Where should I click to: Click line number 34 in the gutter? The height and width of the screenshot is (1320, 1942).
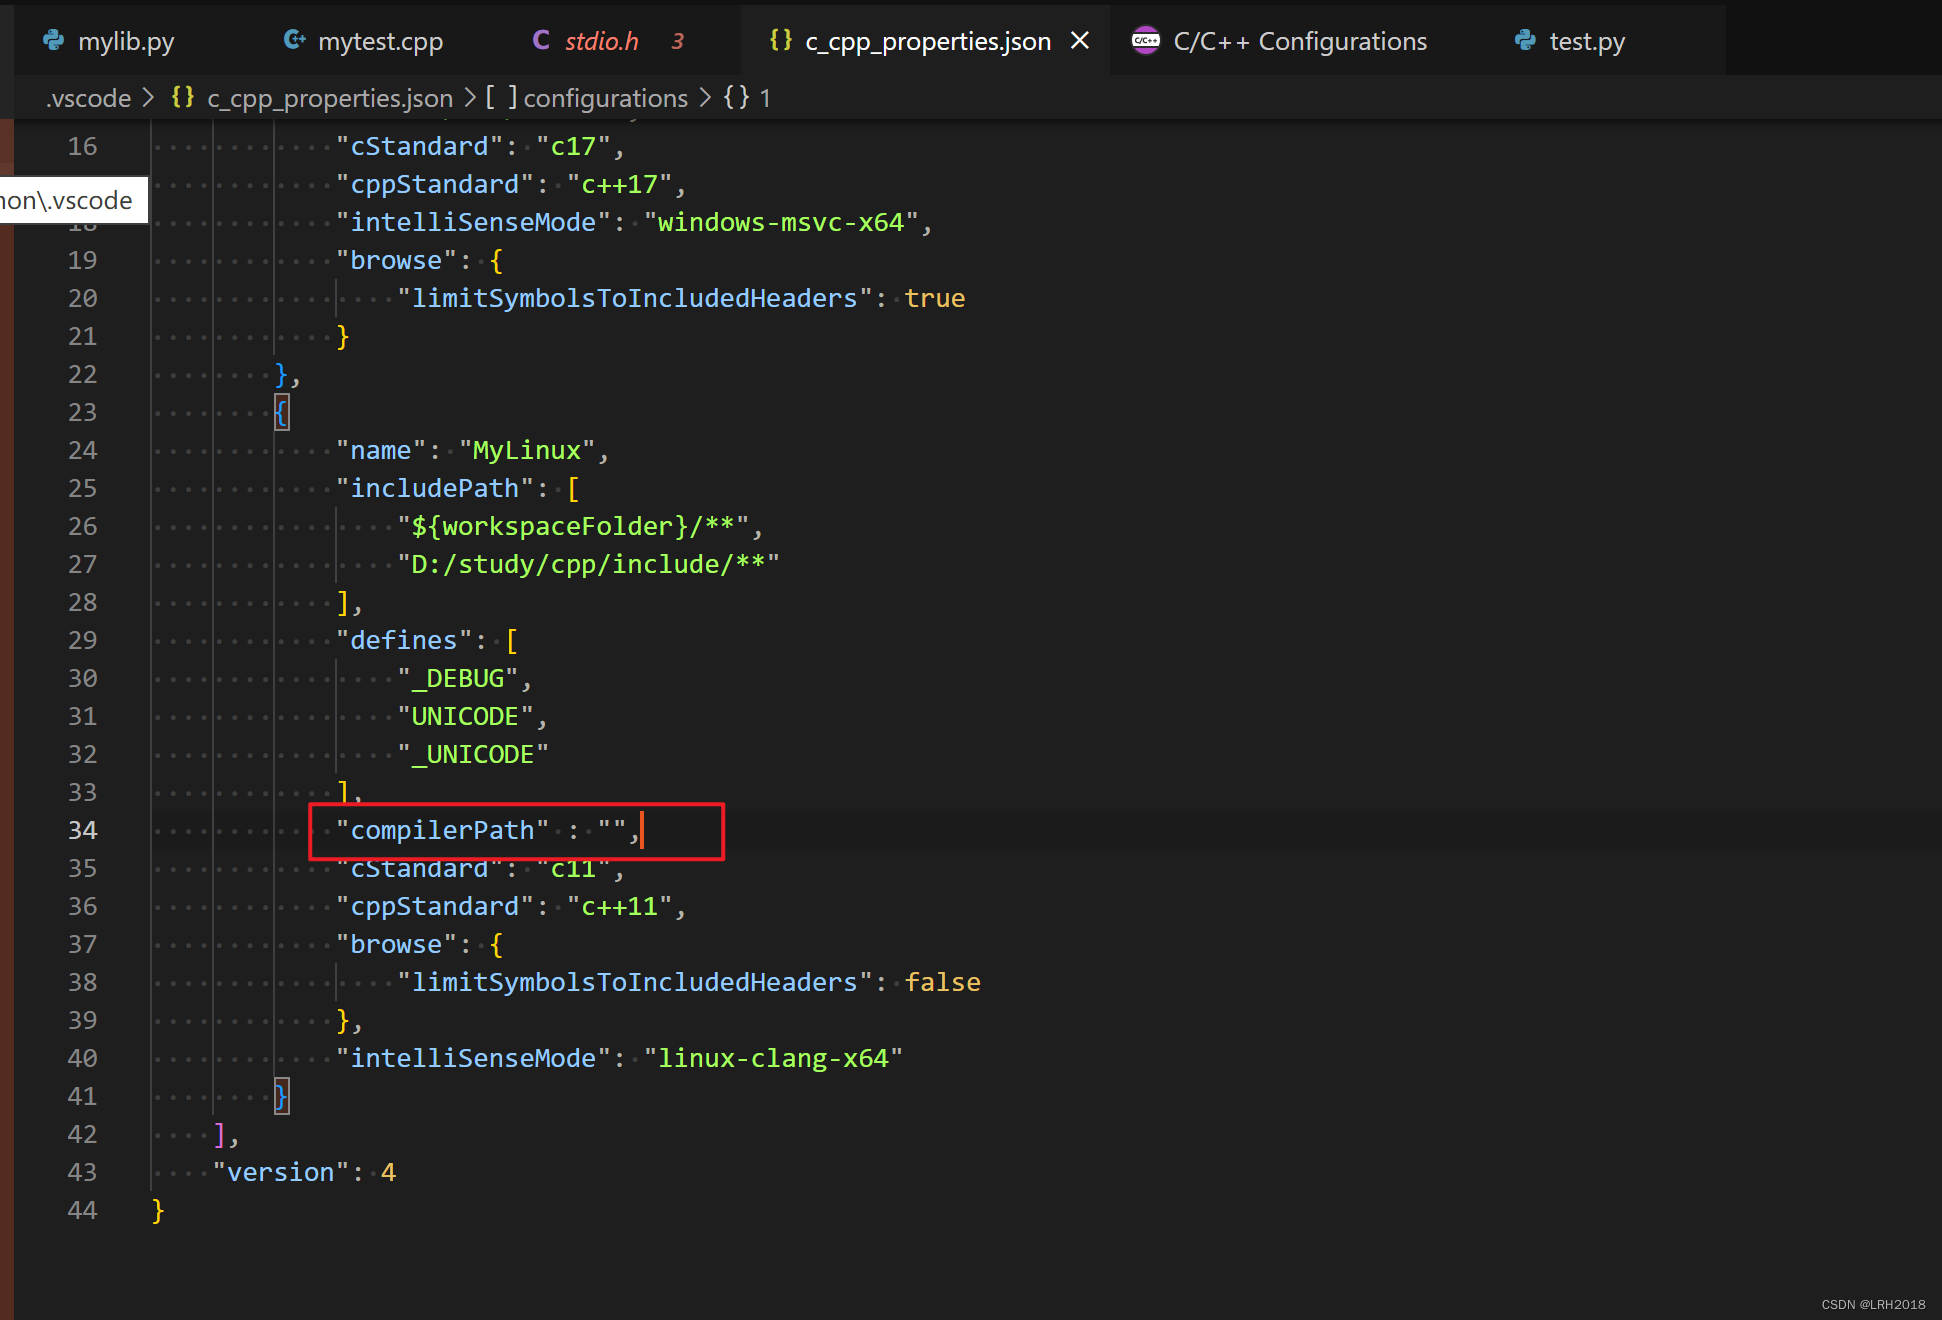click(82, 830)
